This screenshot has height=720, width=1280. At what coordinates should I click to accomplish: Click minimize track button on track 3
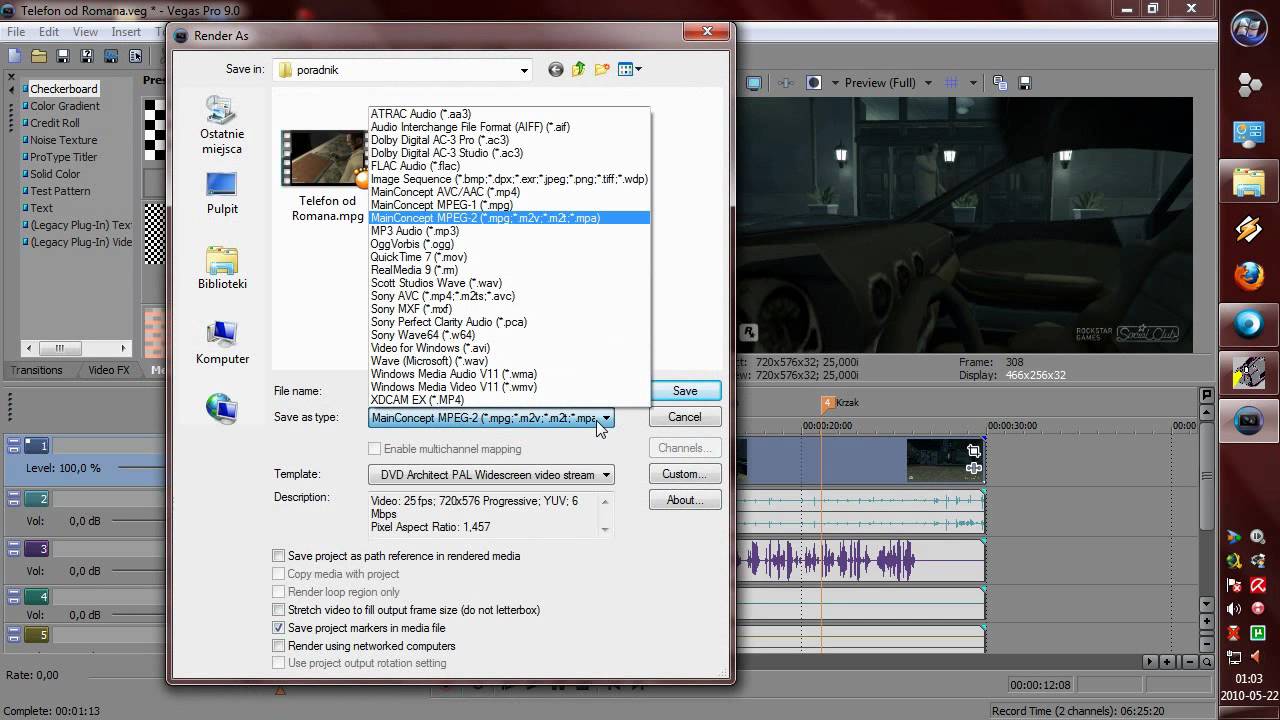point(14,549)
